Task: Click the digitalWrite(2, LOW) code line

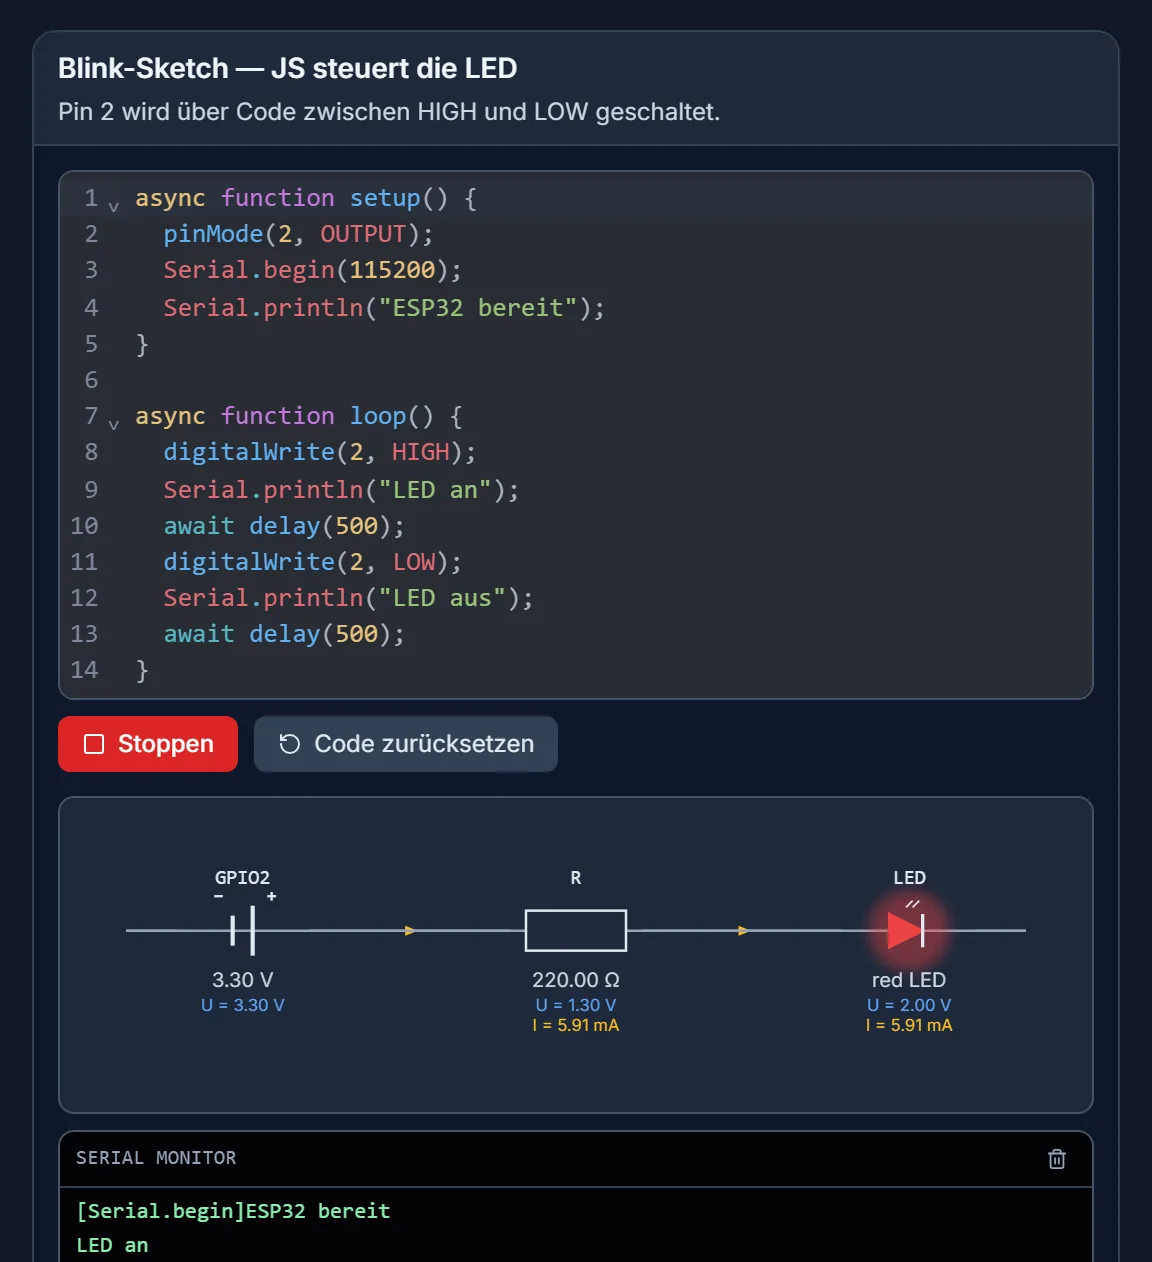Action: pos(312,562)
